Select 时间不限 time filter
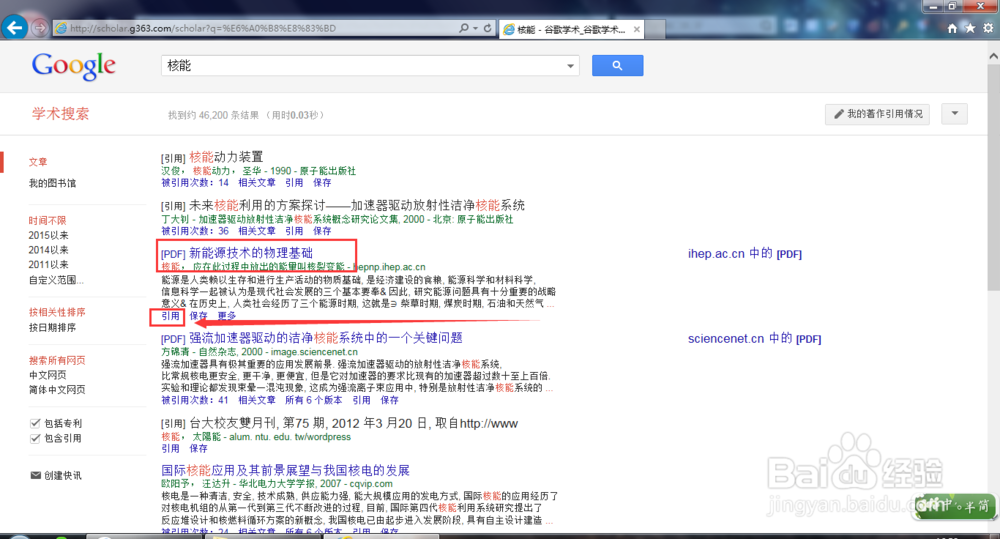The image size is (1000, 539). click(47, 220)
